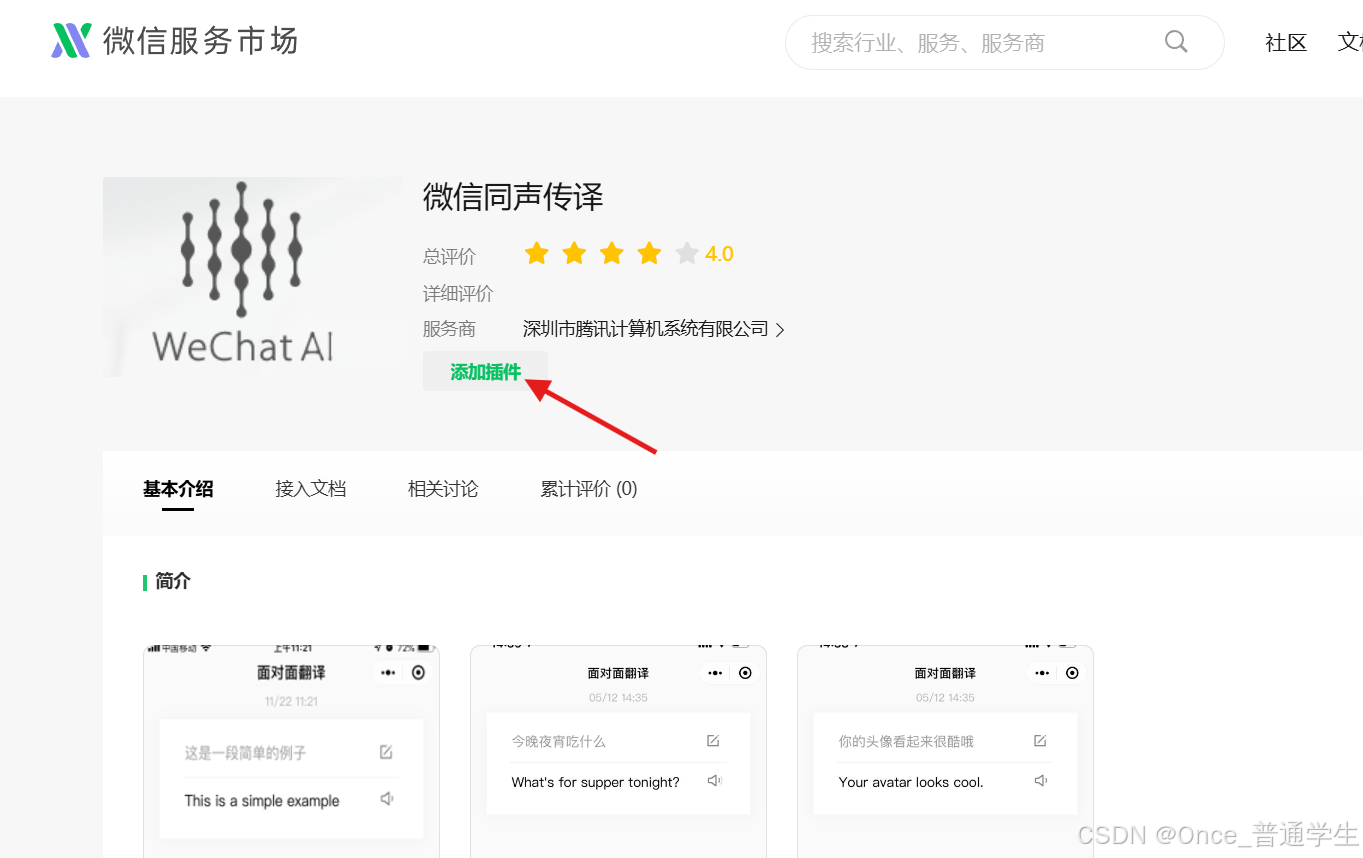Click the 添加插件 button
The width and height of the screenshot is (1363, 858).
click(485, 372)
